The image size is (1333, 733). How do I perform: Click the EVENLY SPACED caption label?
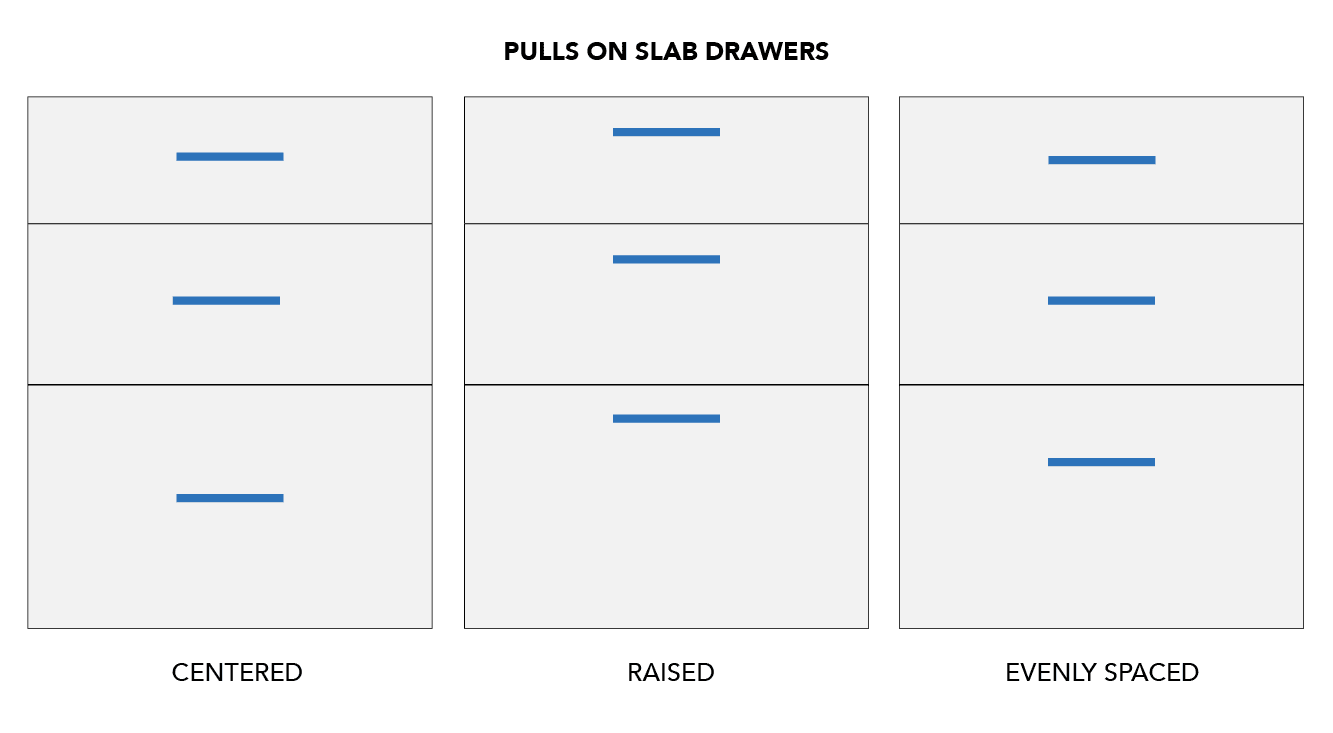1102,672
